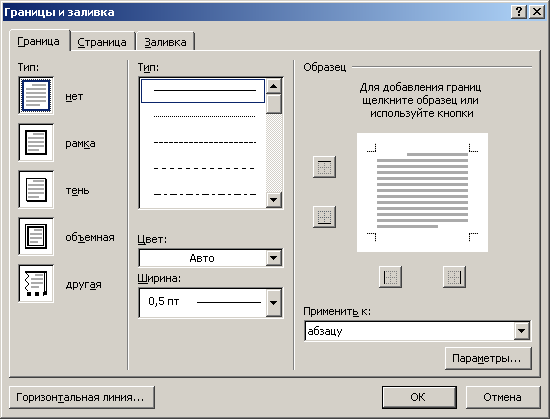Image resolution: width=550 pixels, height=419 pixels.
Task: Click the 'другая' label text
Action: click(83, 284)
